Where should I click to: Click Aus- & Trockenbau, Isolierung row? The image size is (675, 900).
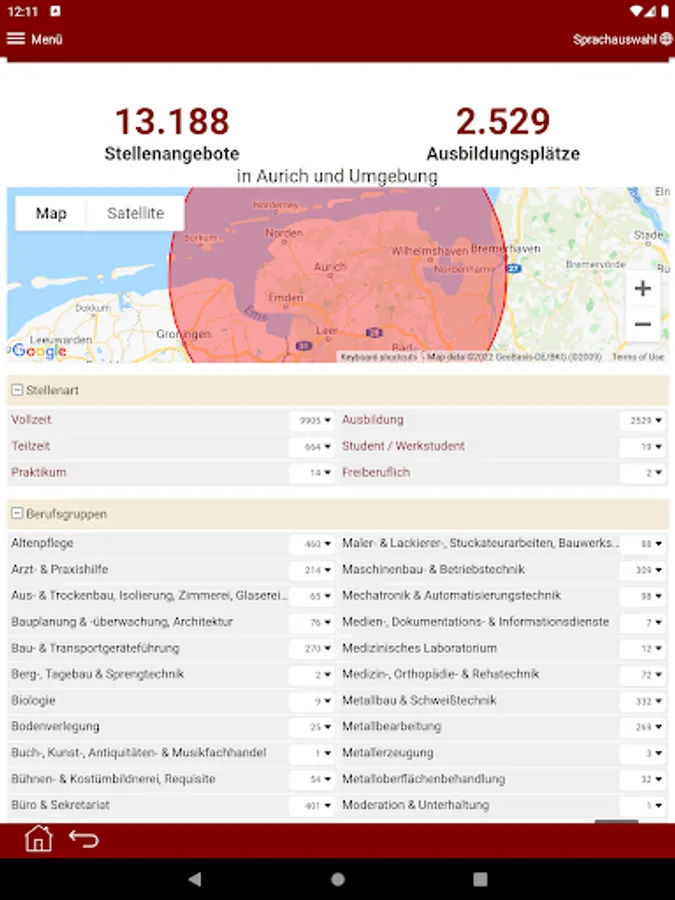tap(149, 595)
